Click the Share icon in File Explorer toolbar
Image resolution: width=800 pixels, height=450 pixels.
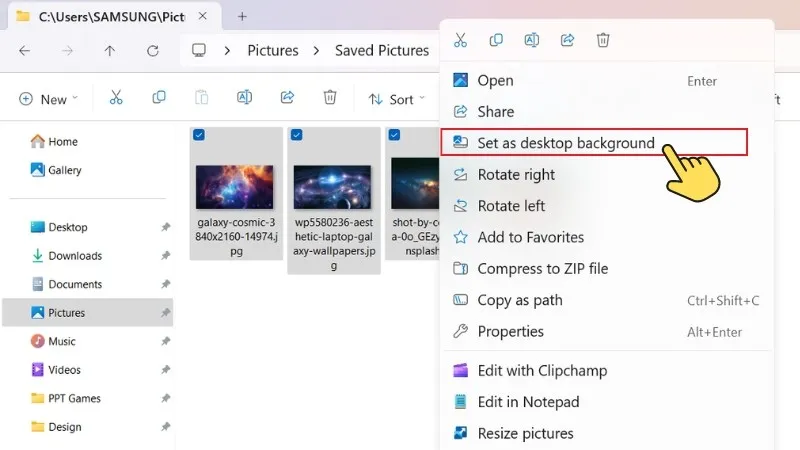click(x=287, y=98)
